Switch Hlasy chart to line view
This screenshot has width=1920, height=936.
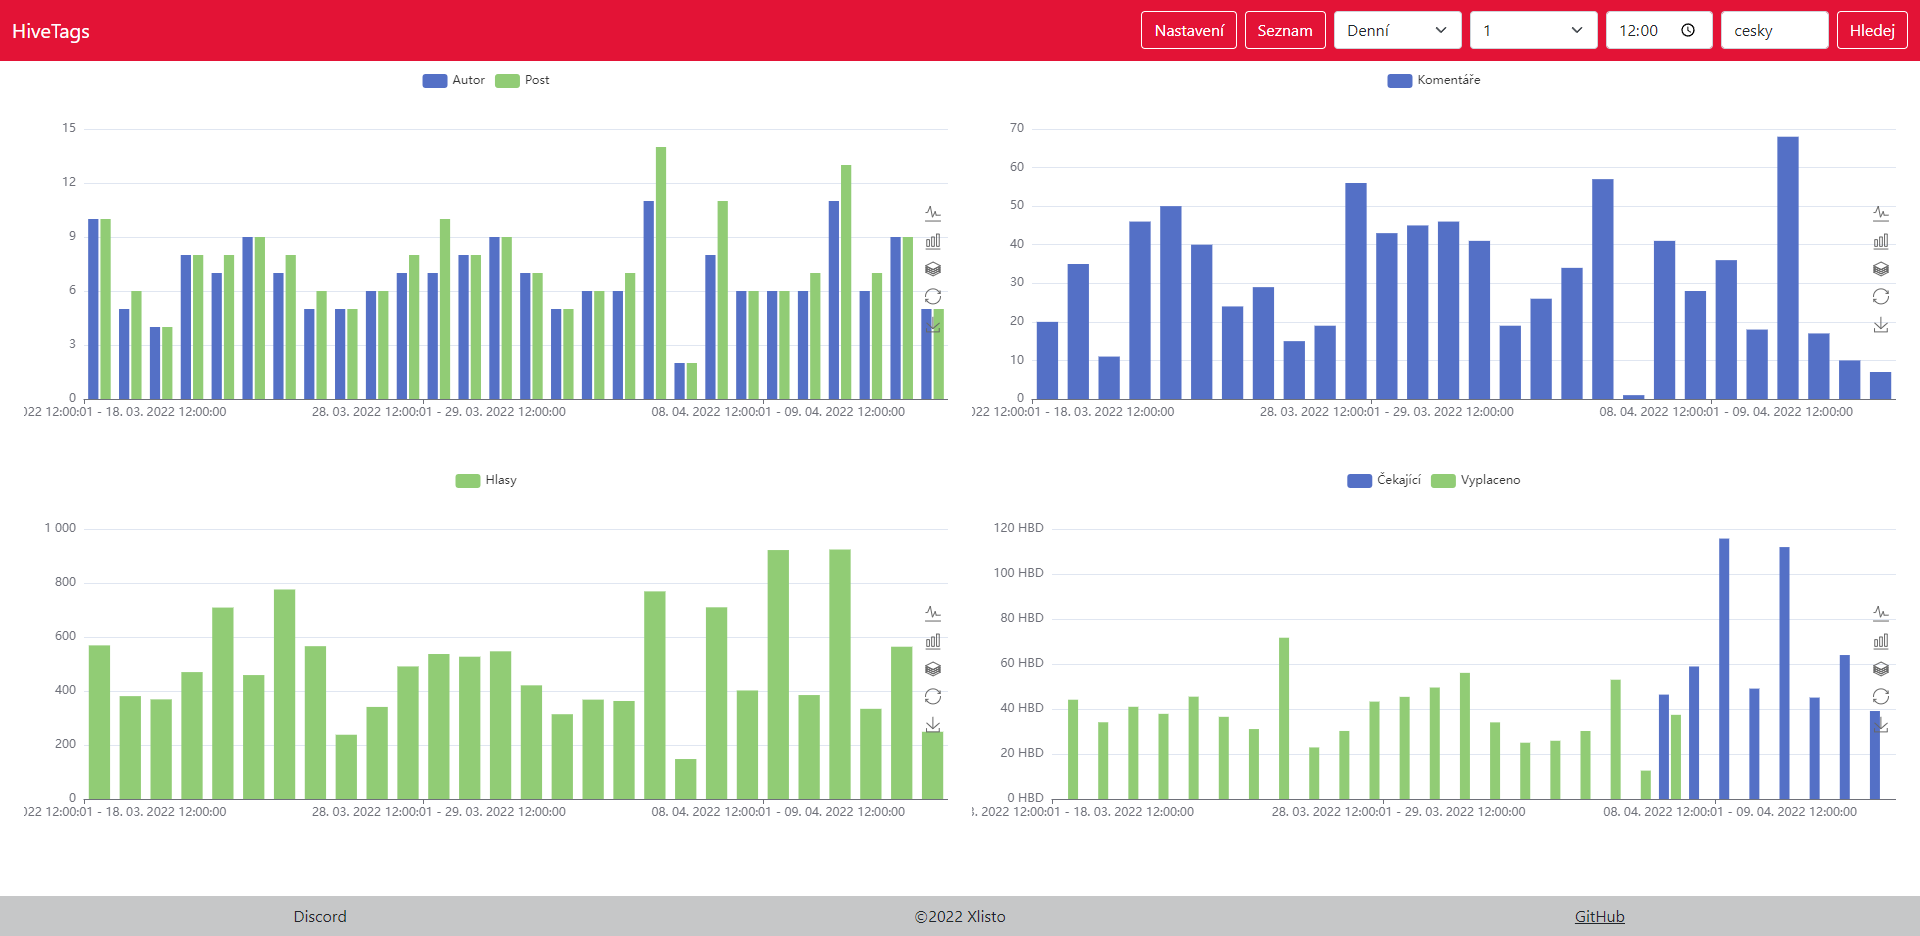click(x=933, y=613)
